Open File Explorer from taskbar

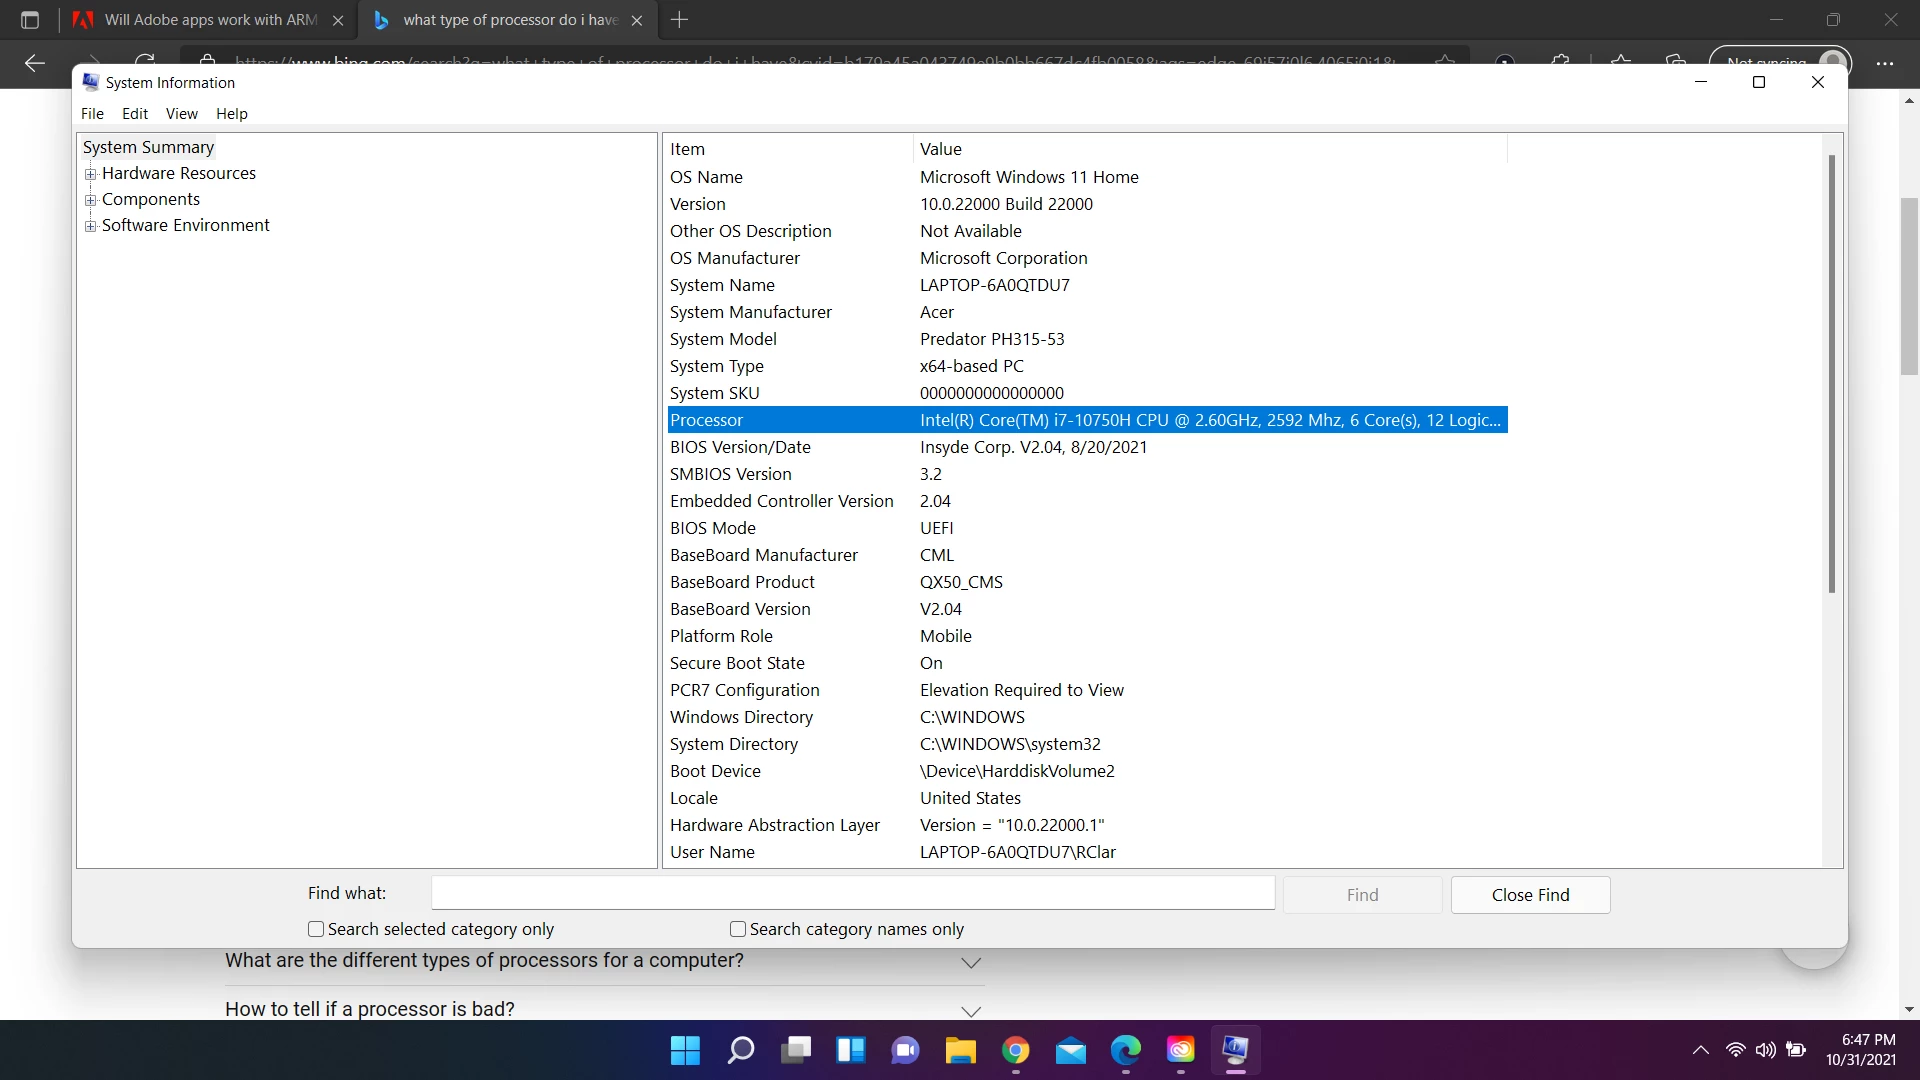pos(961,1050)
